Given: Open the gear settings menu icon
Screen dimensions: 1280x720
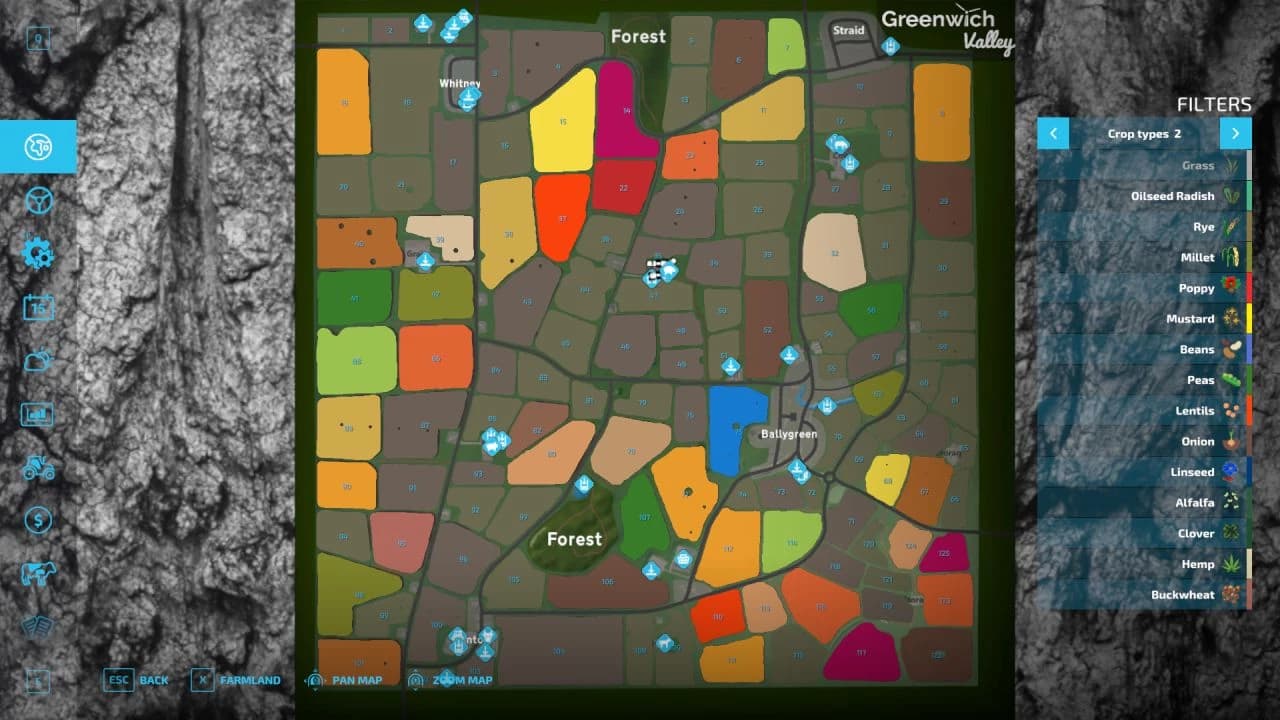Looking at the screenshot, I should (38, 253).
